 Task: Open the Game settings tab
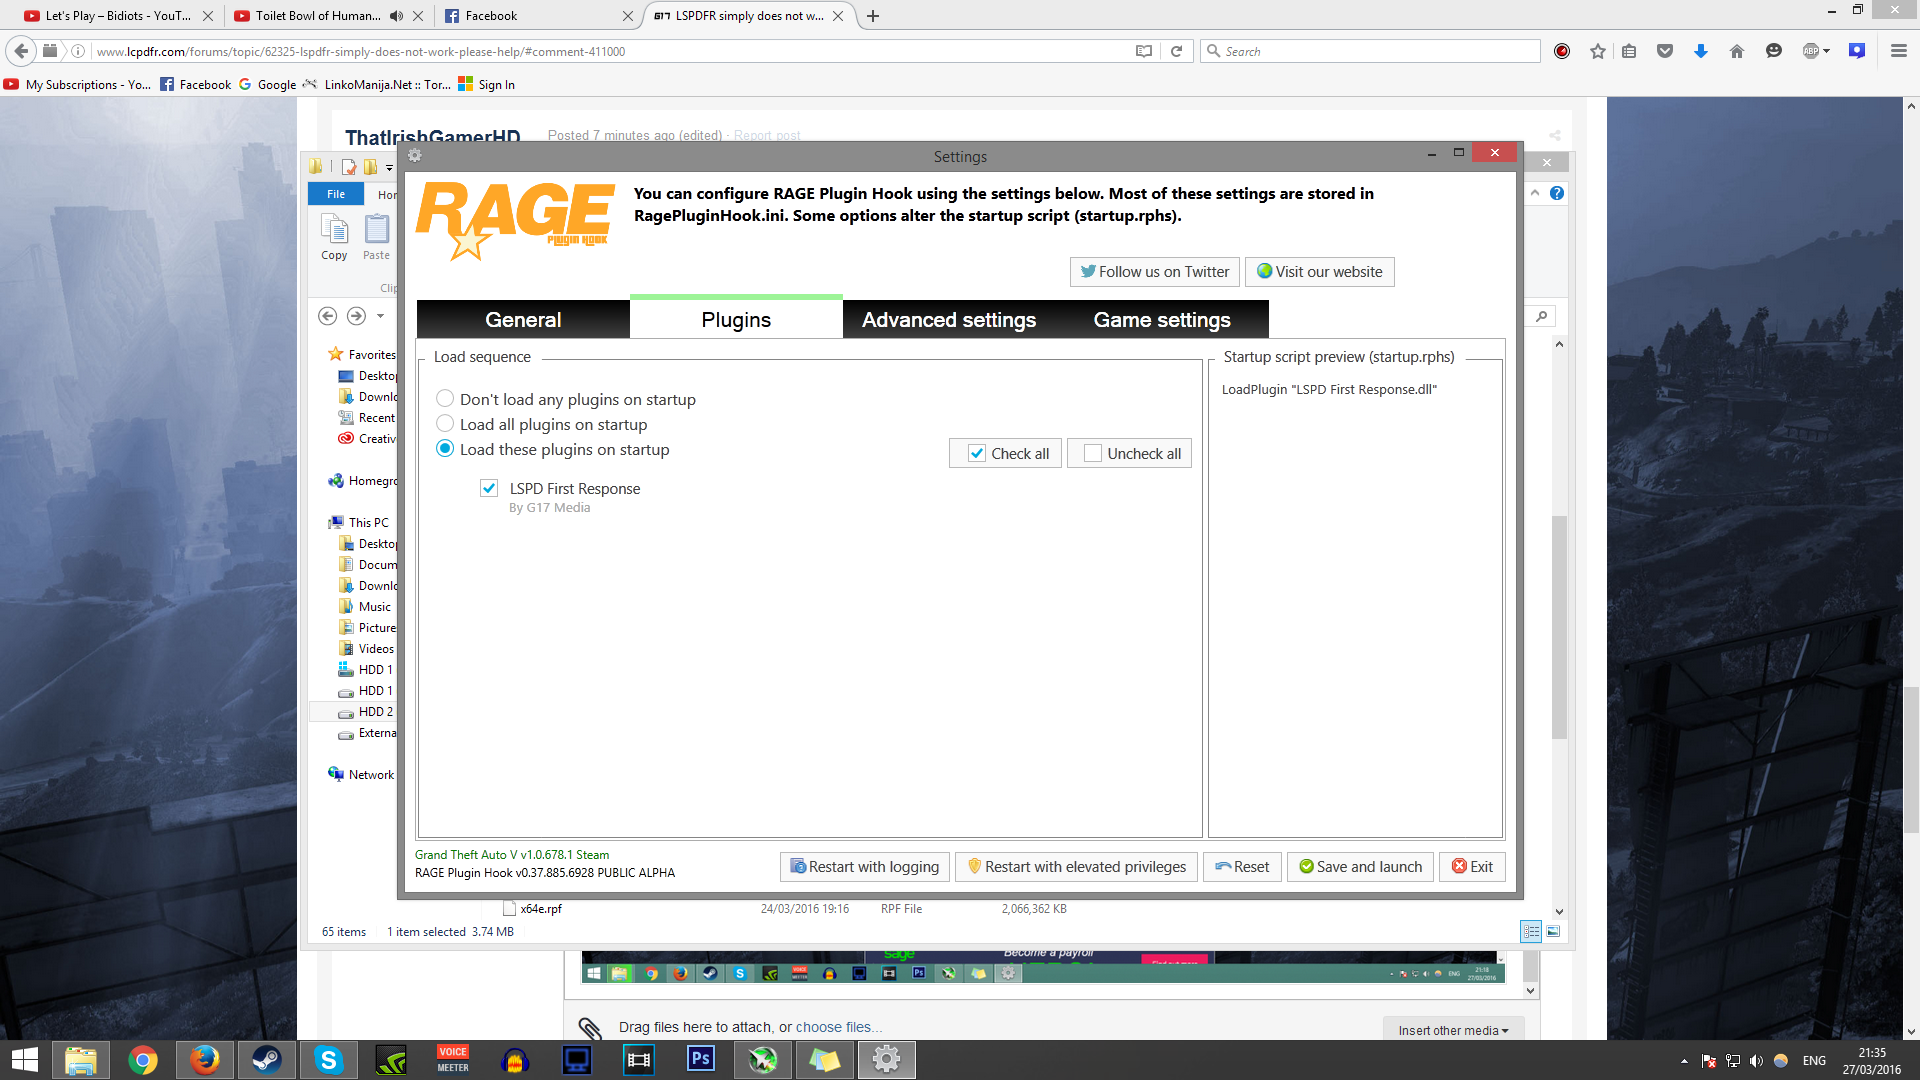click(1161, 320)
